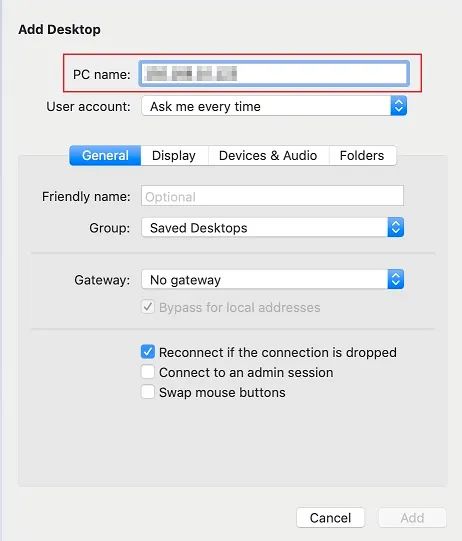Screen dimensions: 462x541
Task: Select the General tab
Action: tap(105, 156)
